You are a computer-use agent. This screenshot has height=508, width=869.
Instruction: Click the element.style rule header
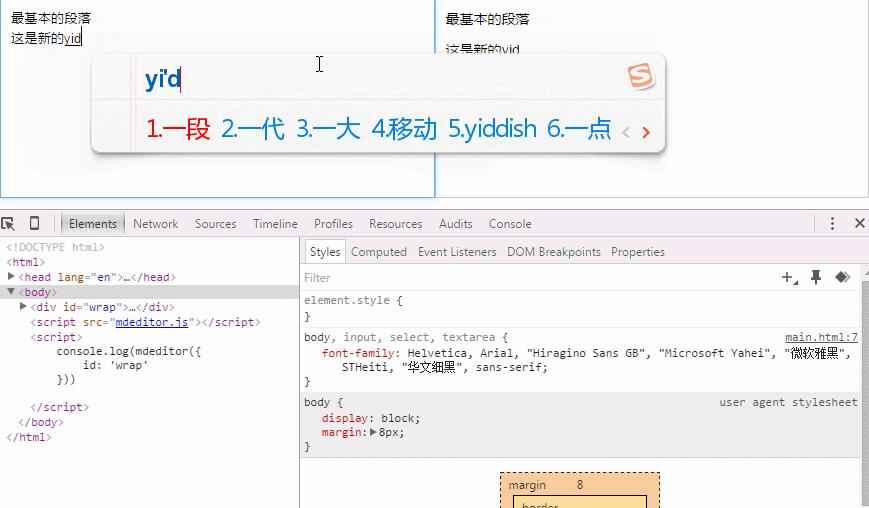coord(353,300)
